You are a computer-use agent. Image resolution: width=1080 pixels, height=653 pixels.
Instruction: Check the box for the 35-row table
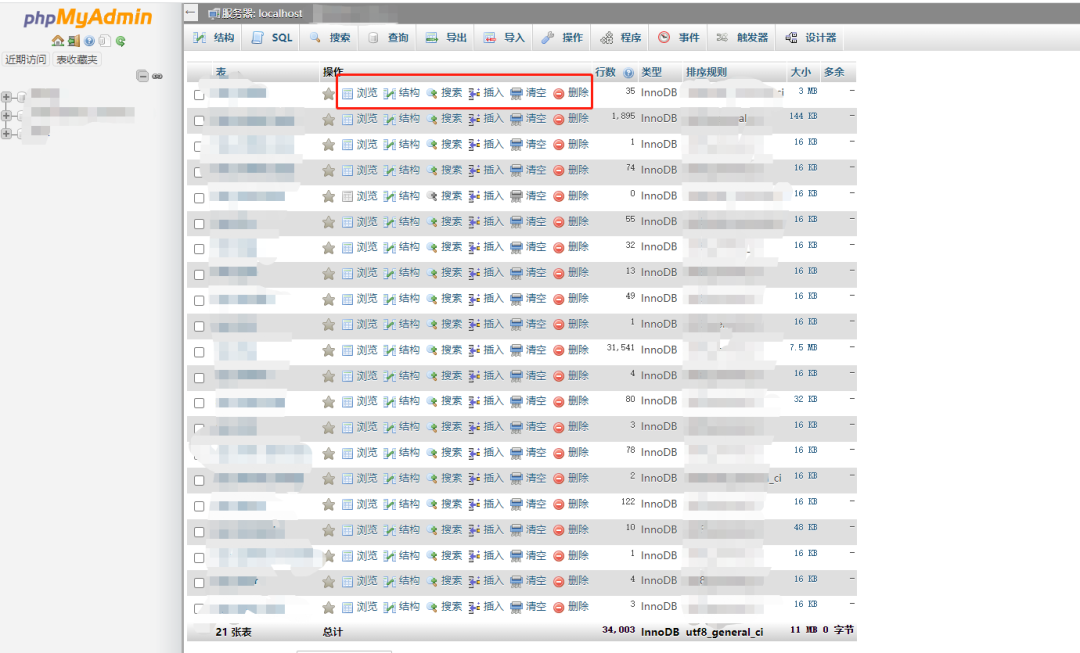pos(199,94)
